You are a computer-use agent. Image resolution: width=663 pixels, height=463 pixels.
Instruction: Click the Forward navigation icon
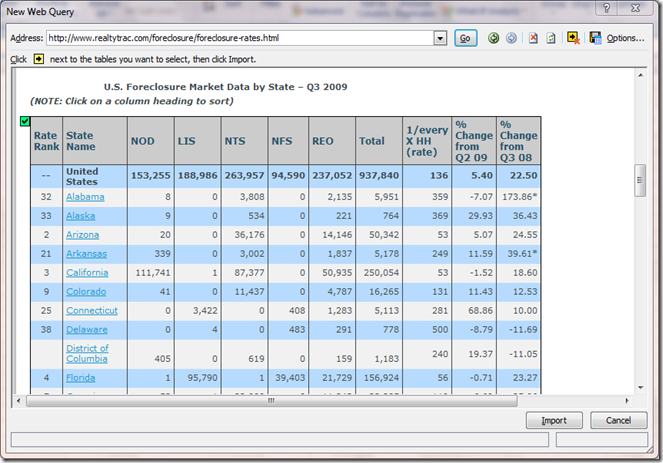coord(511,38)
